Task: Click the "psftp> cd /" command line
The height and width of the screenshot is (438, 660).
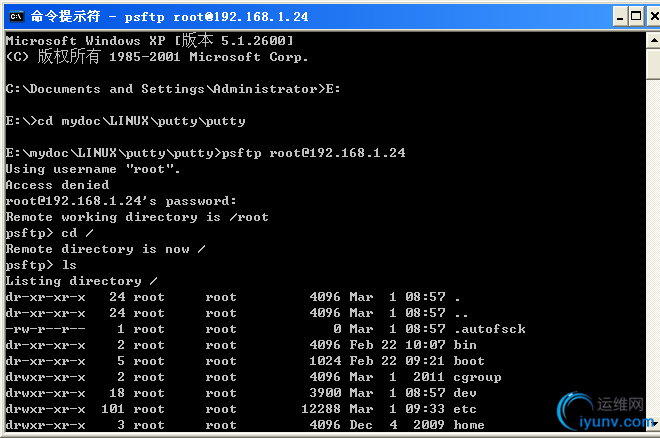Action: pyautogui.click(x=49, y=233)
